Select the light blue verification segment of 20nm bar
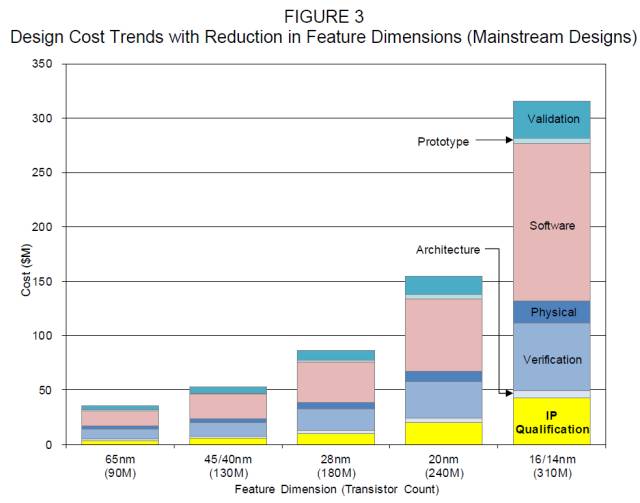640x503 pixels. click(x=444, y=400)
